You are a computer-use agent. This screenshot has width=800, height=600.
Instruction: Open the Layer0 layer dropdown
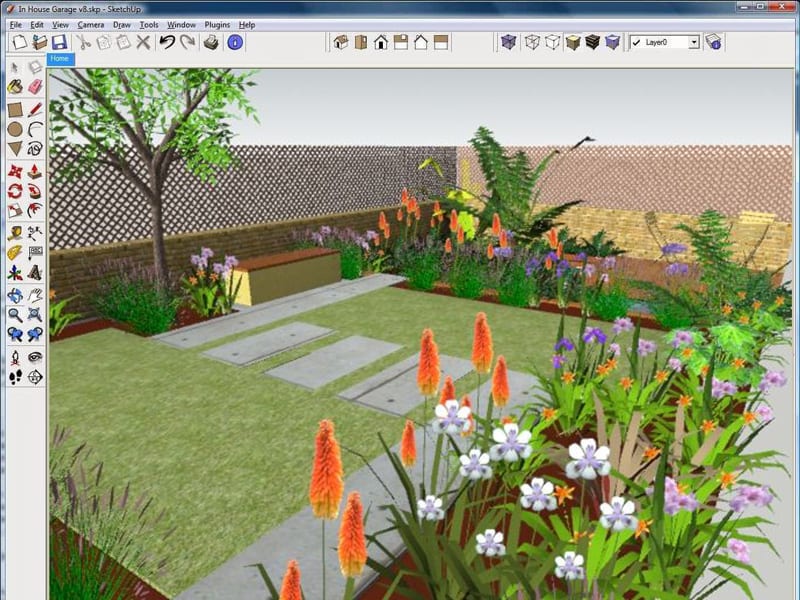coord(694,42)
